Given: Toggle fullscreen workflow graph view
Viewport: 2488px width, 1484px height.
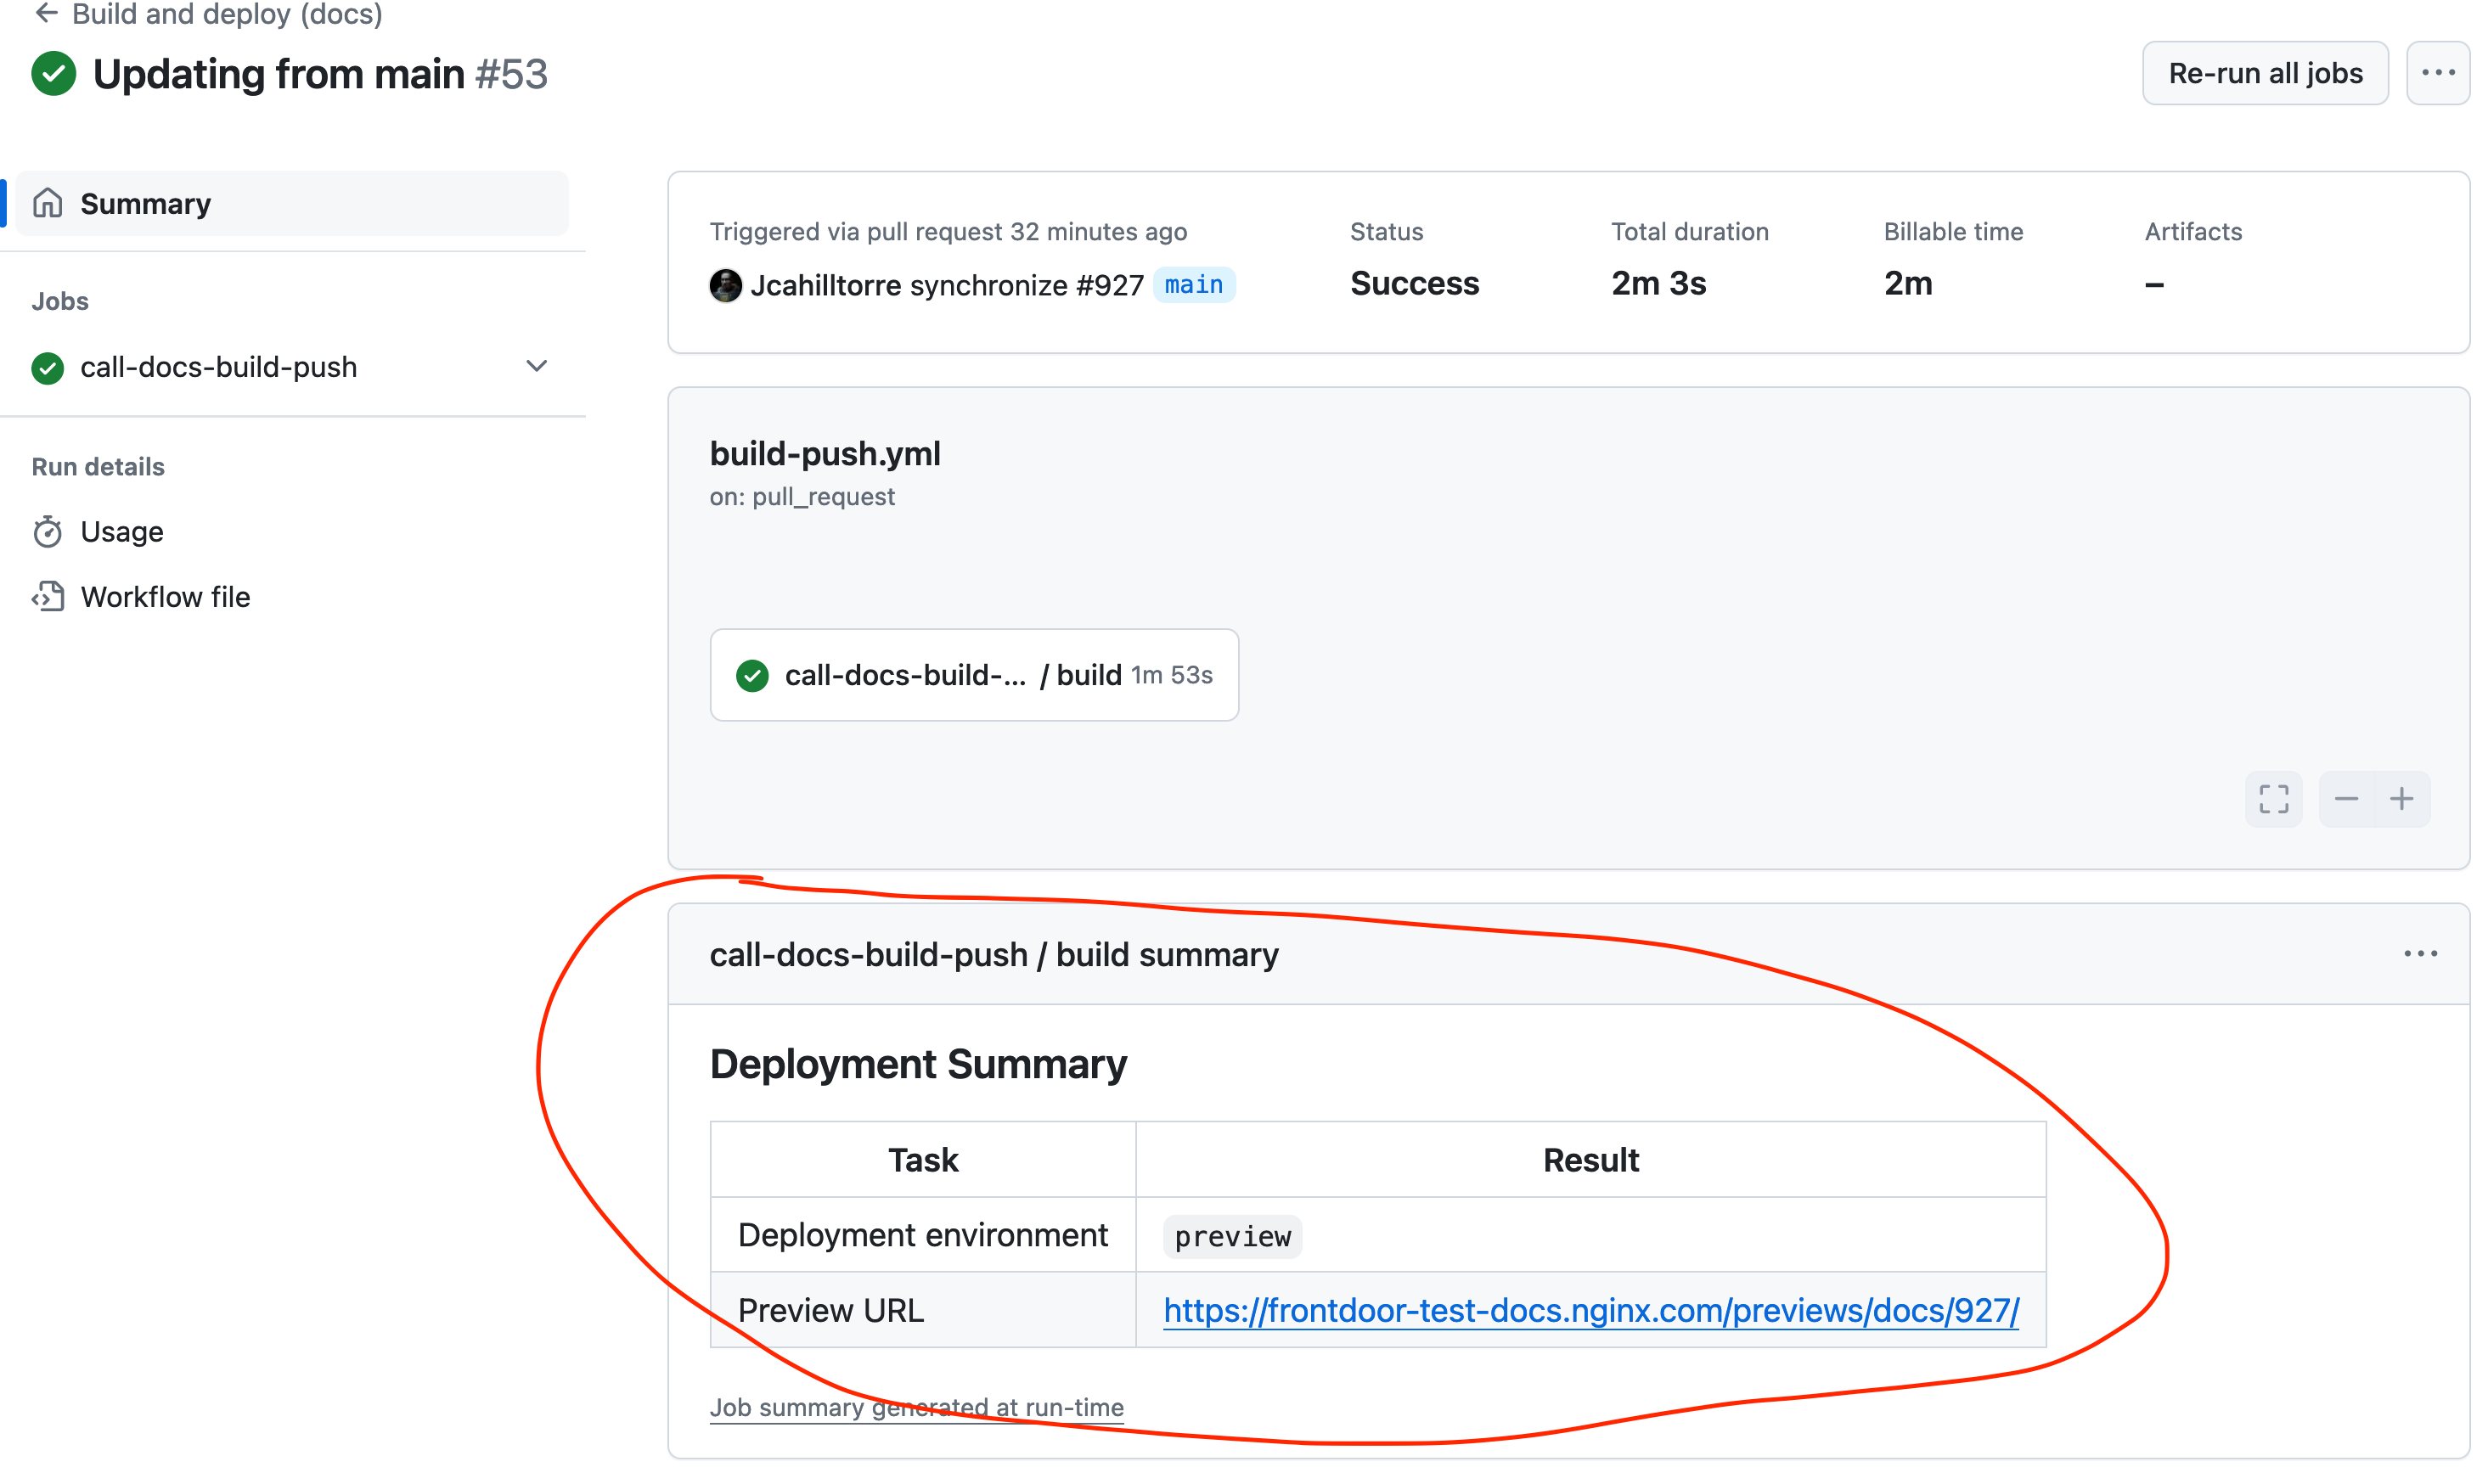Looking at the screenshot, I should [x=2274, y=799].
